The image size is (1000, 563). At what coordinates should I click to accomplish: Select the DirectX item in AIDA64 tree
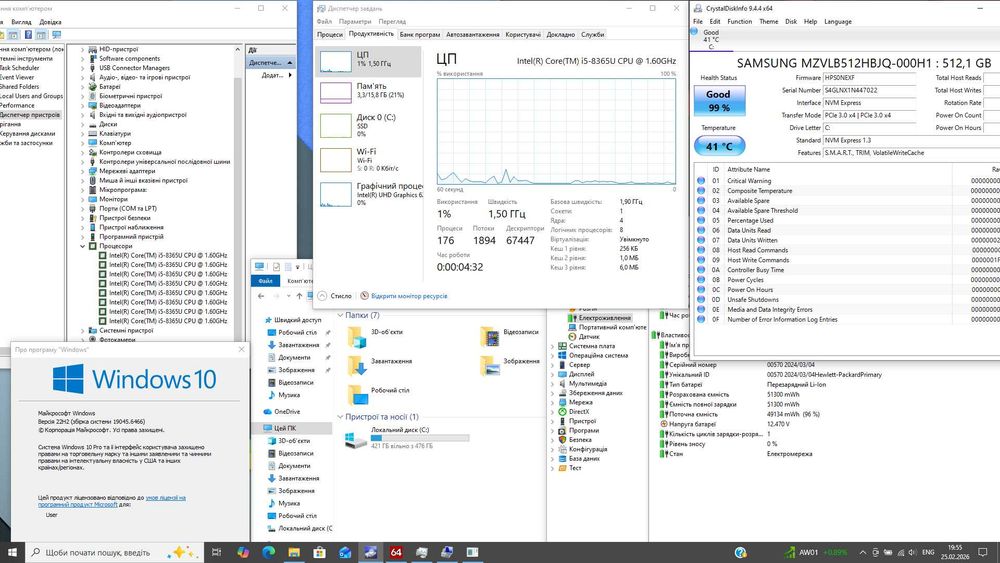click(578, 412)
